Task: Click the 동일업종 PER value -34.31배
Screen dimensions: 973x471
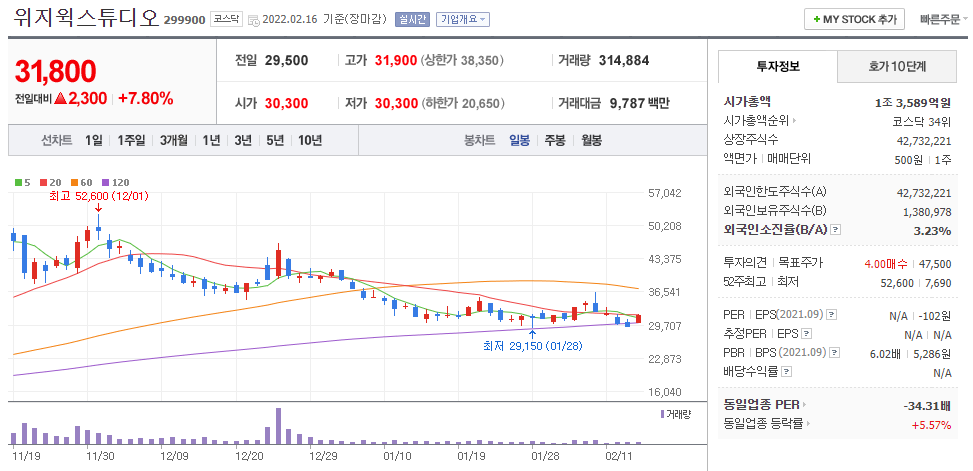Action: pos(928,406)
